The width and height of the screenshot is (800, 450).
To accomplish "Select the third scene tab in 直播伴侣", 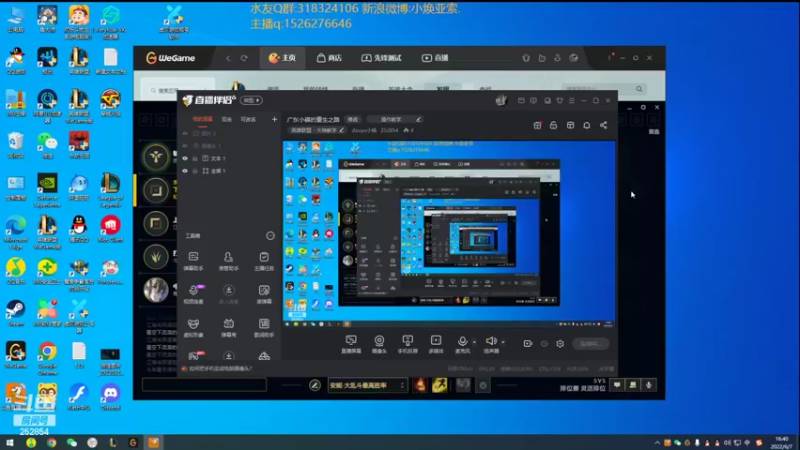I will pos(248,119).
